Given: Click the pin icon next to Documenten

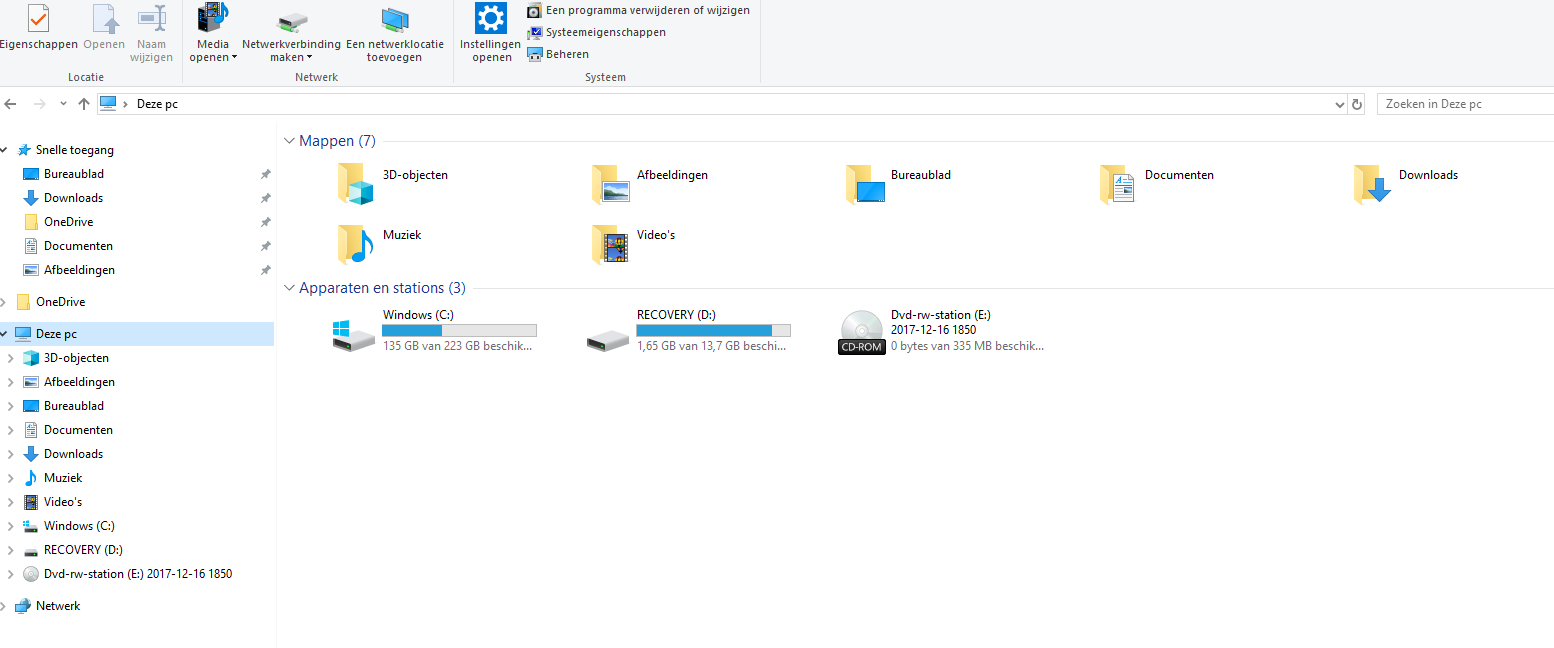Looking at the screenshot, I should click(265, 246).
